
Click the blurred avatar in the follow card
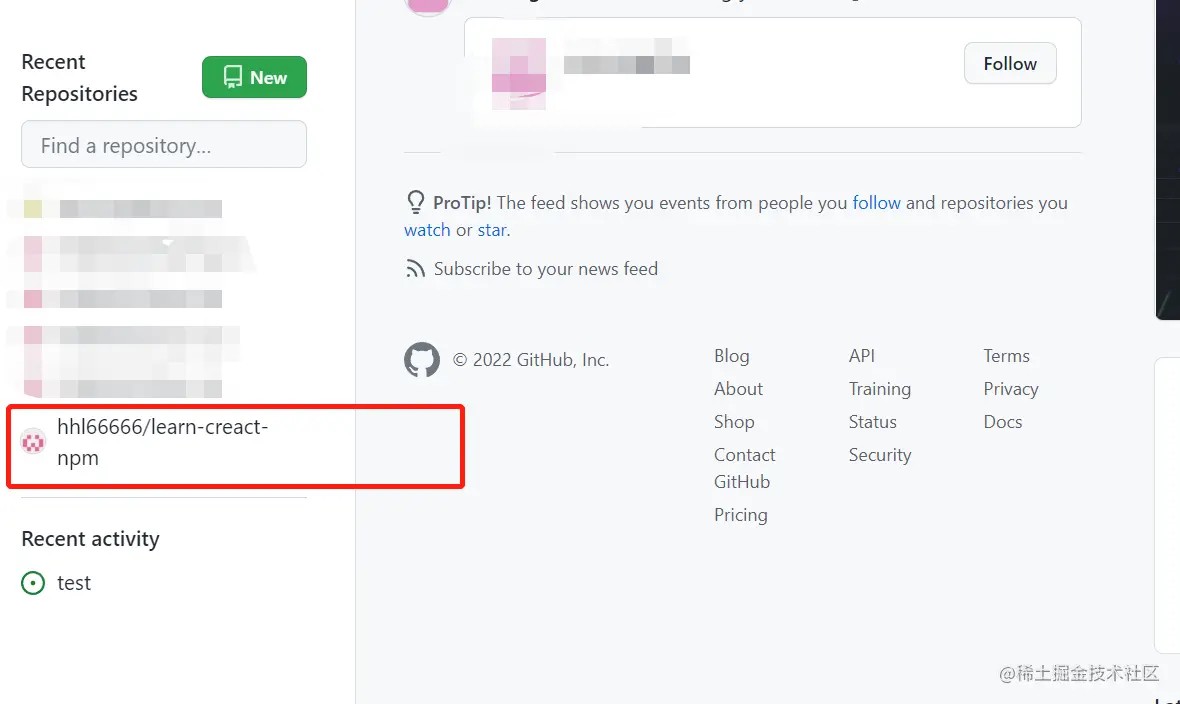point(519,74)
